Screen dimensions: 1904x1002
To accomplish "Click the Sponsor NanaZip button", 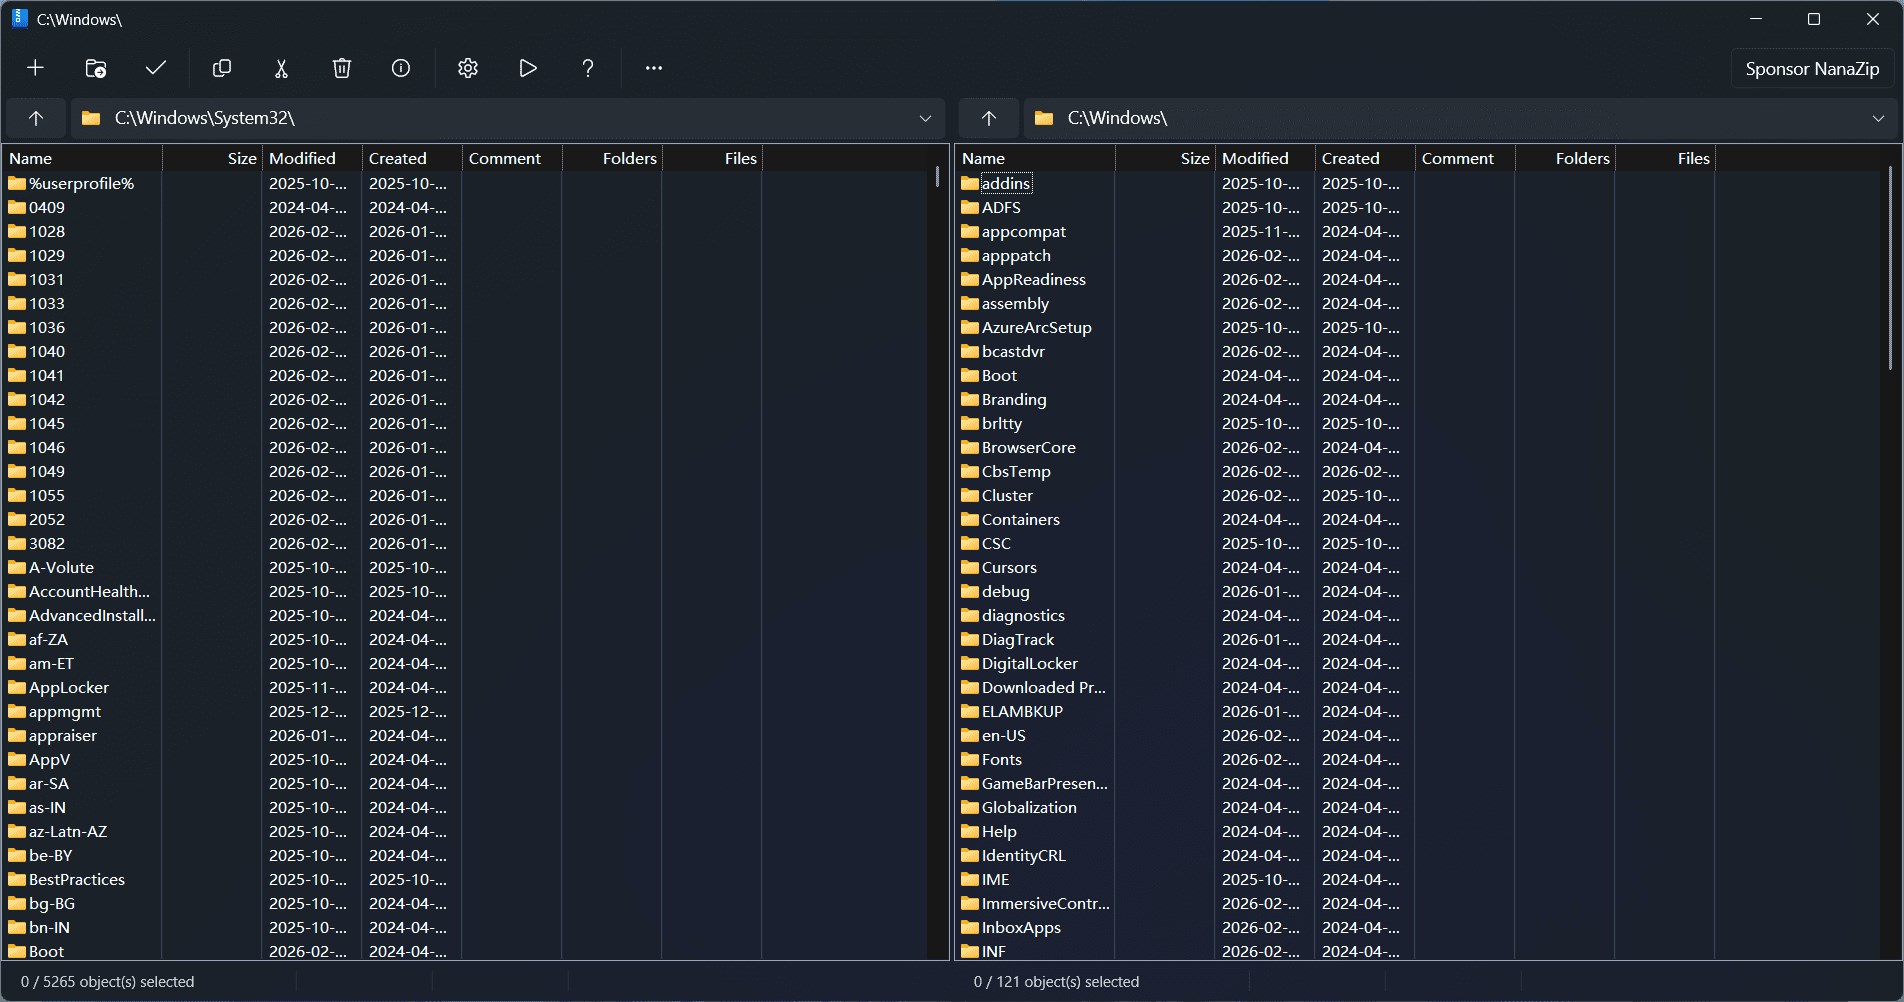I will pos(1811,68).
